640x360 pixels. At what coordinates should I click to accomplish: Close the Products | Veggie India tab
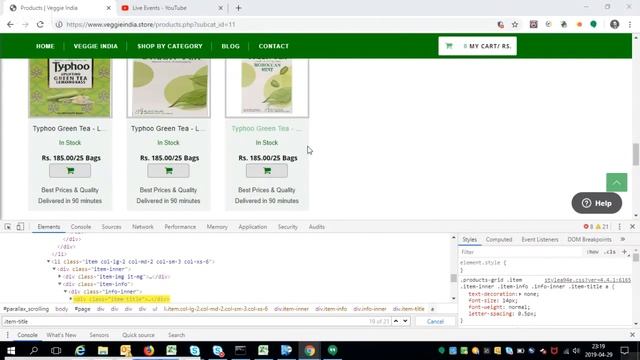[x=109, y=8]
